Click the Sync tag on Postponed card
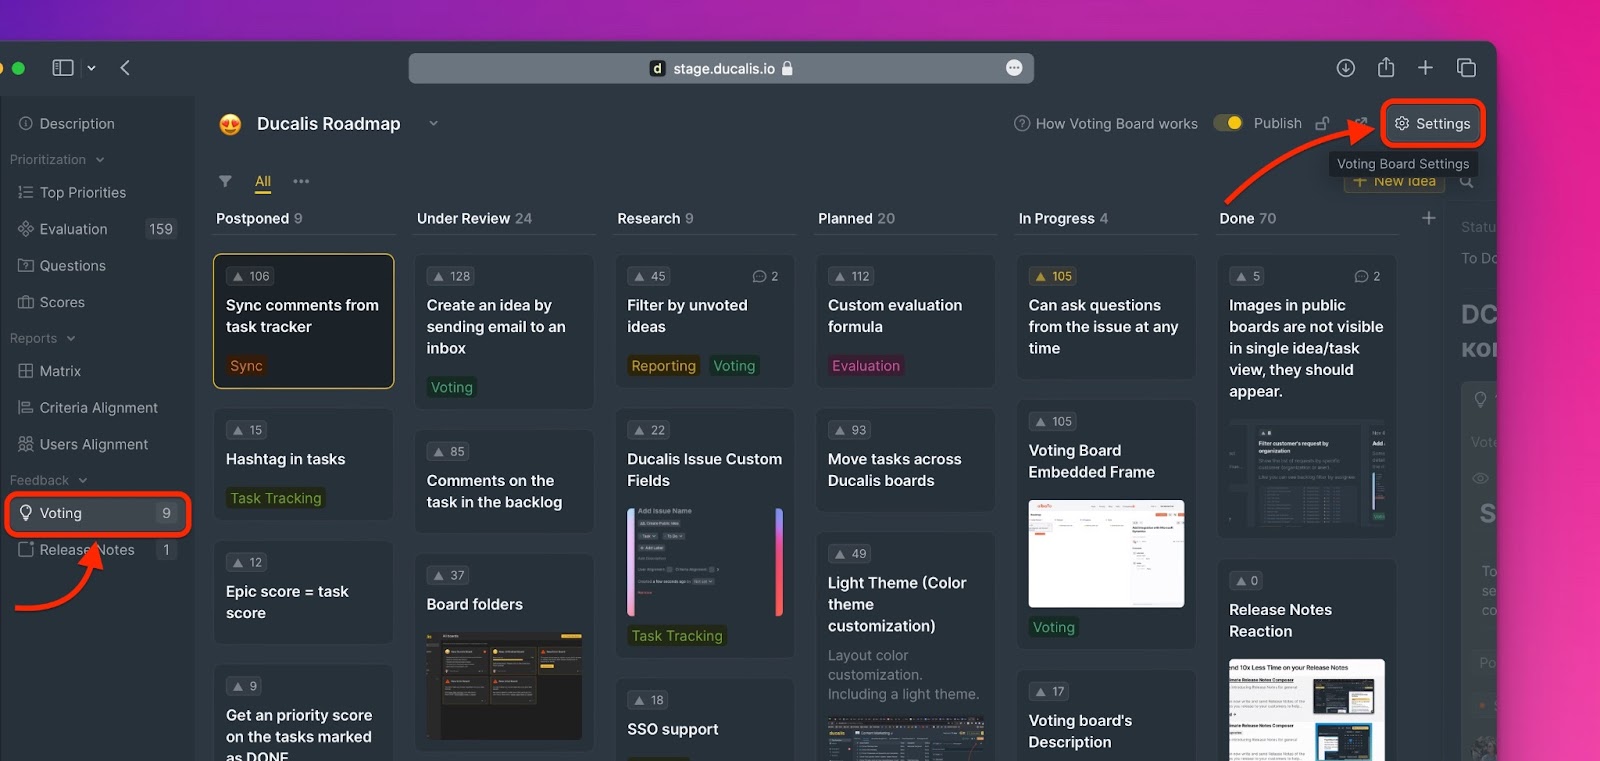 point(246,366)
